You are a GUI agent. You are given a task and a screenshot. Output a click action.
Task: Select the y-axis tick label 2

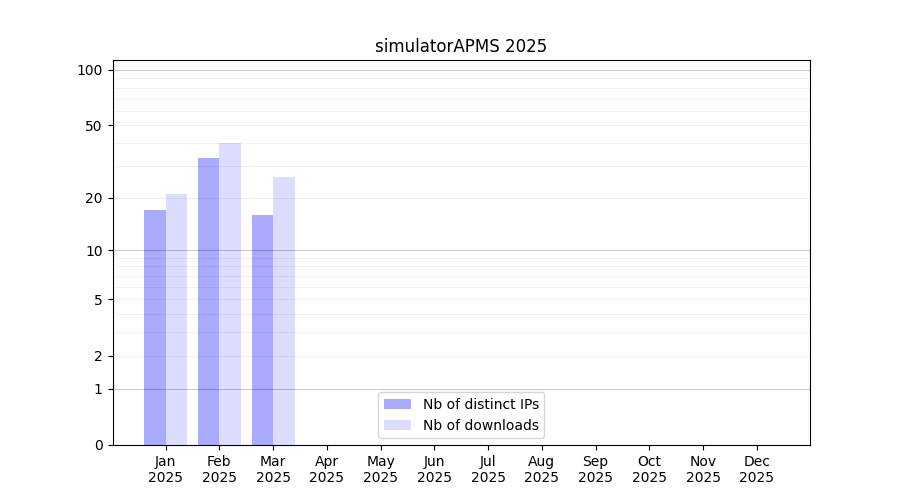pyautogui.click(x=98, y=357)
